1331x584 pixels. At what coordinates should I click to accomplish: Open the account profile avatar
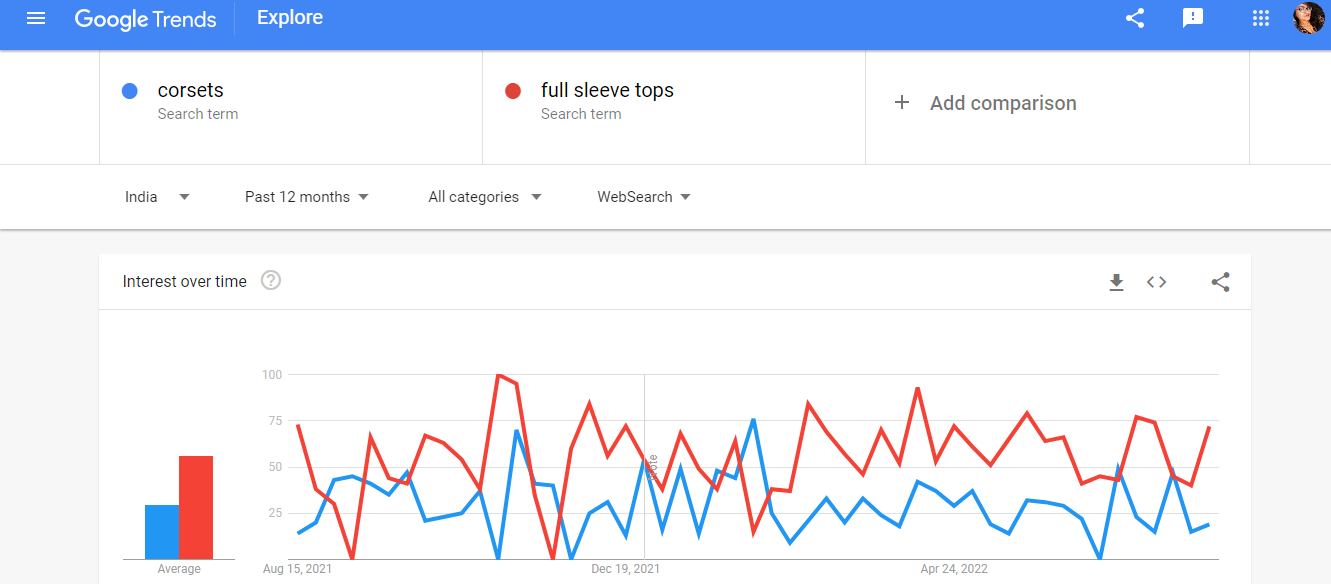point(1308,18)
